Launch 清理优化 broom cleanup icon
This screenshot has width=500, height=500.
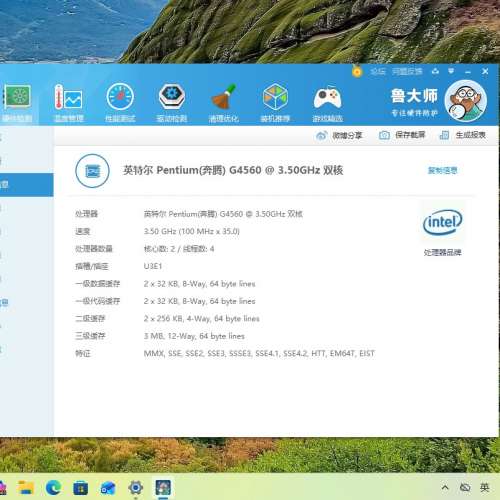[x=223, y=103]
